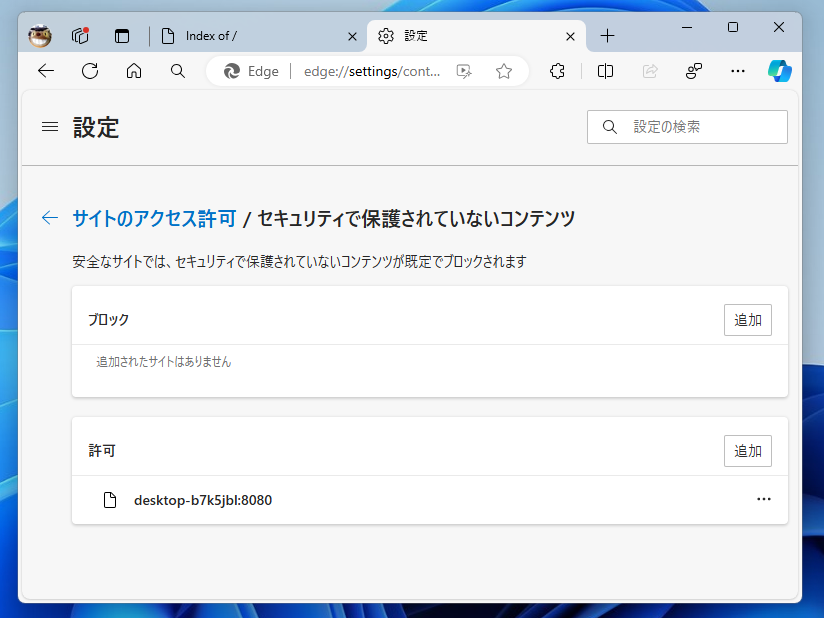Open the Extensions puzzle icon
Viewport: 824px width, 618px height.
[x=557, y=71]
